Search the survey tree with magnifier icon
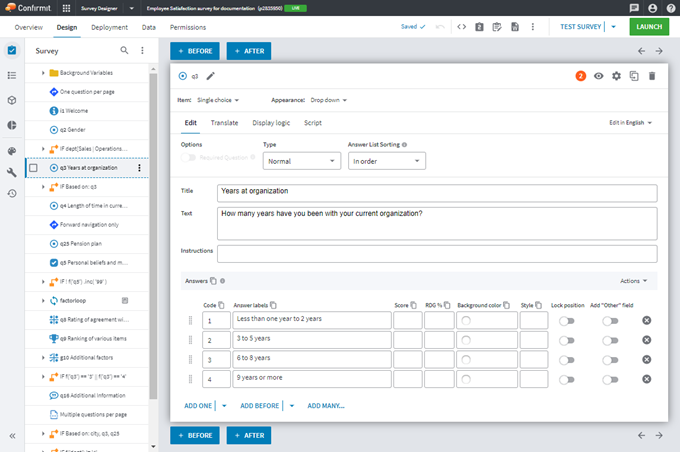The height and width of the screenshot is (452, 680). point(124,50)
